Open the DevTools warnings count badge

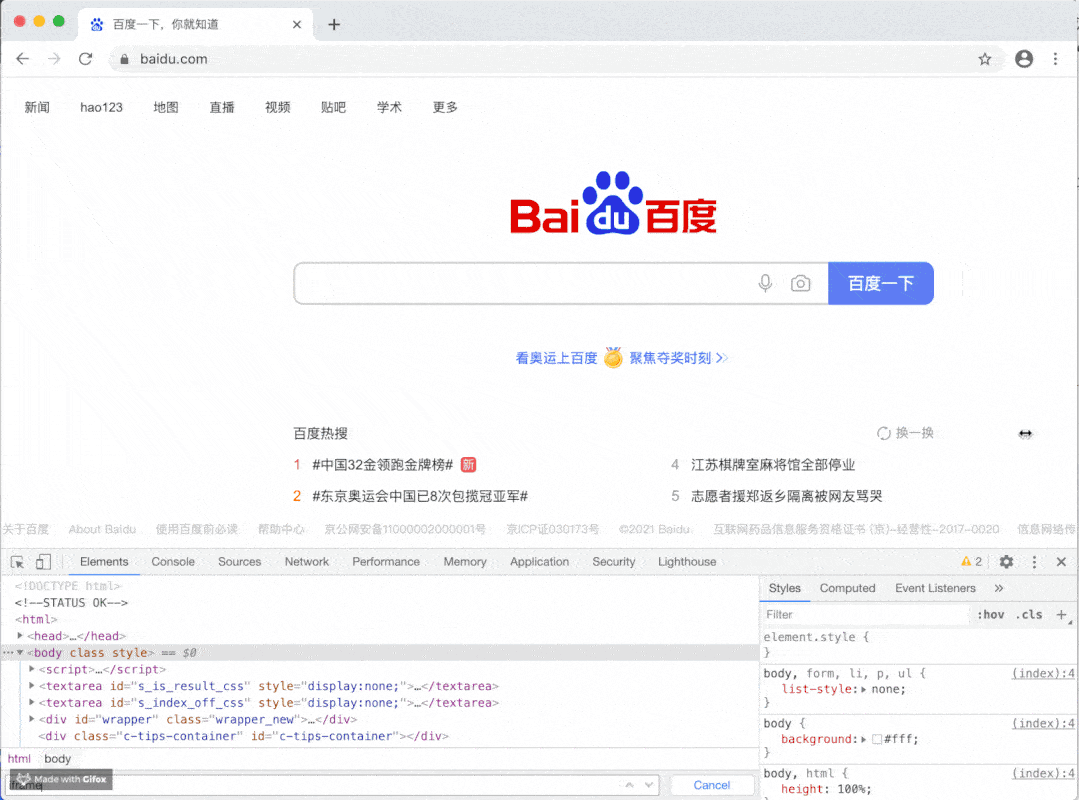pyautogui.click(x=972, y=562)
